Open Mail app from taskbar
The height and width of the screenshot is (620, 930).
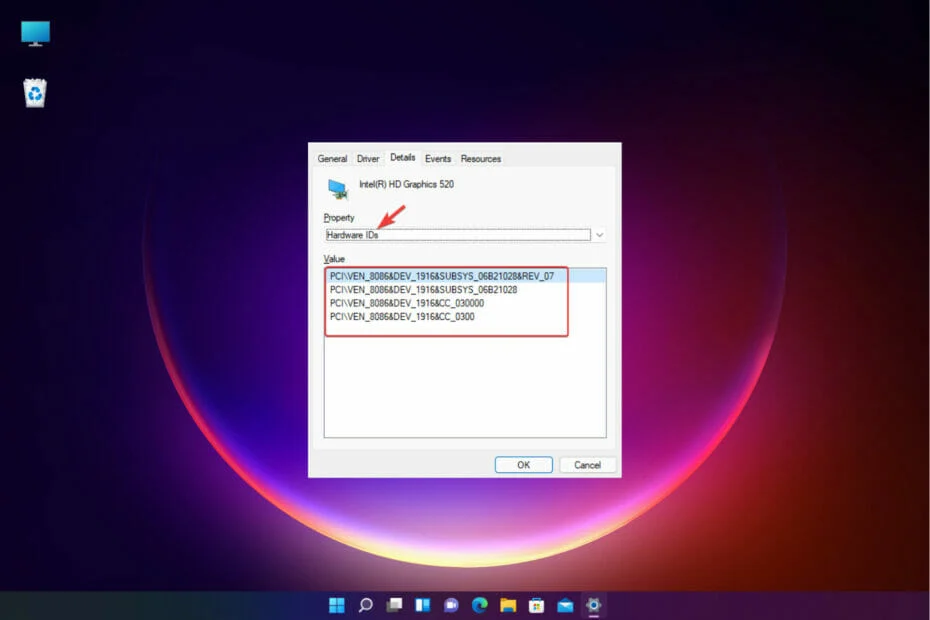pos(565,605)
